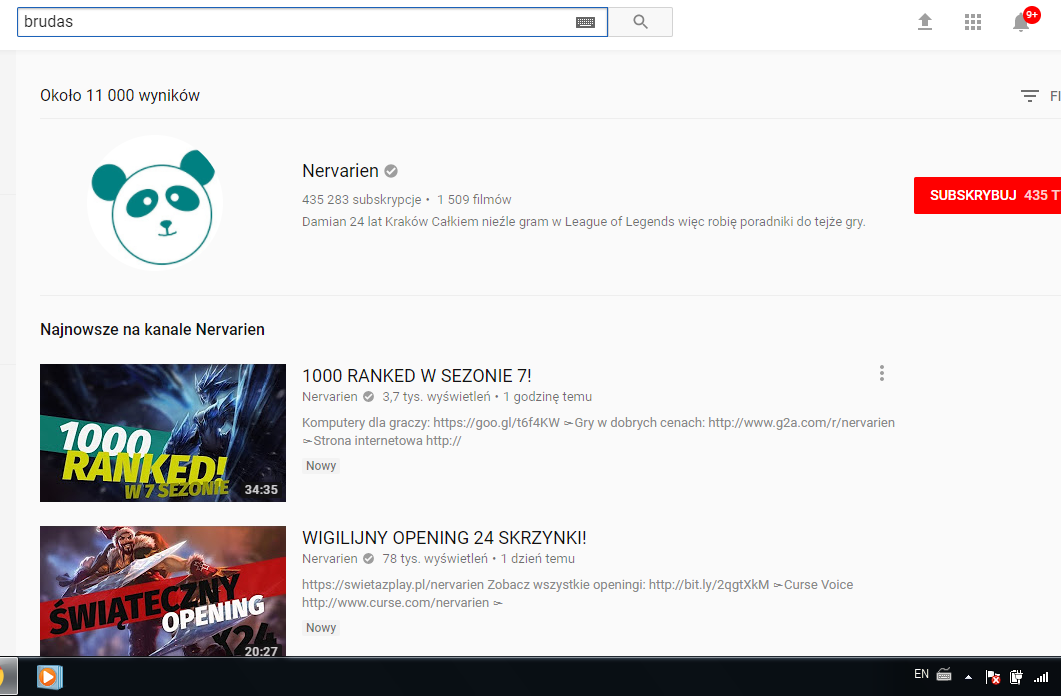
Task: Subscribe to Nervarien with the red button
Action: (x=987, y=195)
